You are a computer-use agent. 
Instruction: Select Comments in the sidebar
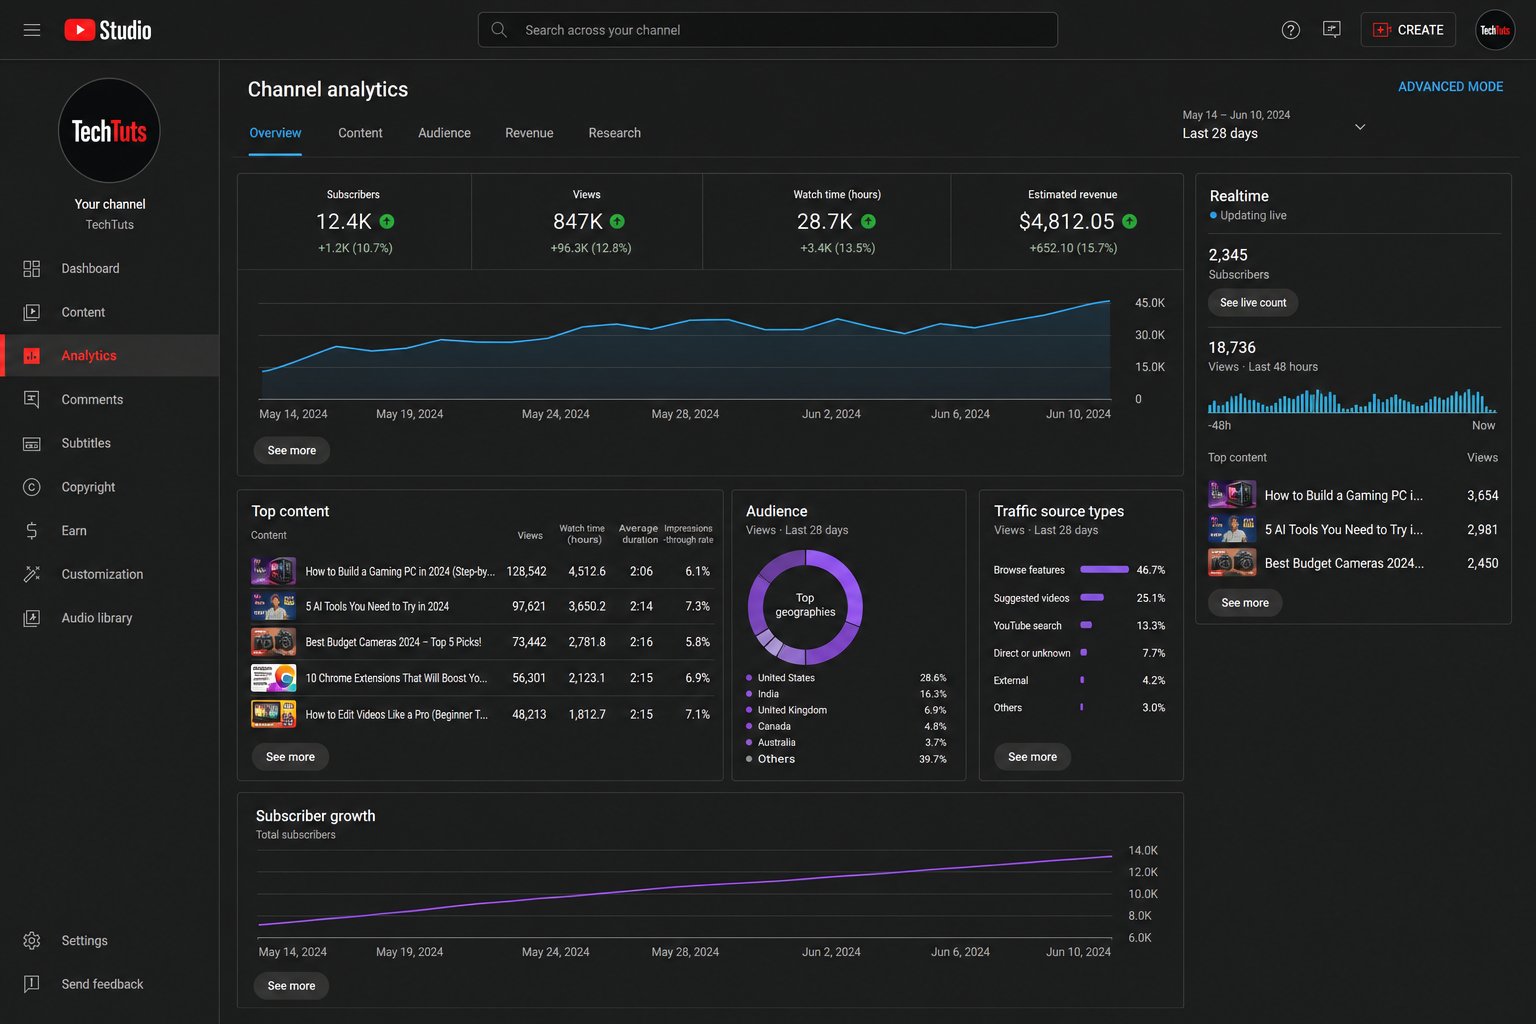[x=110, y=399]
